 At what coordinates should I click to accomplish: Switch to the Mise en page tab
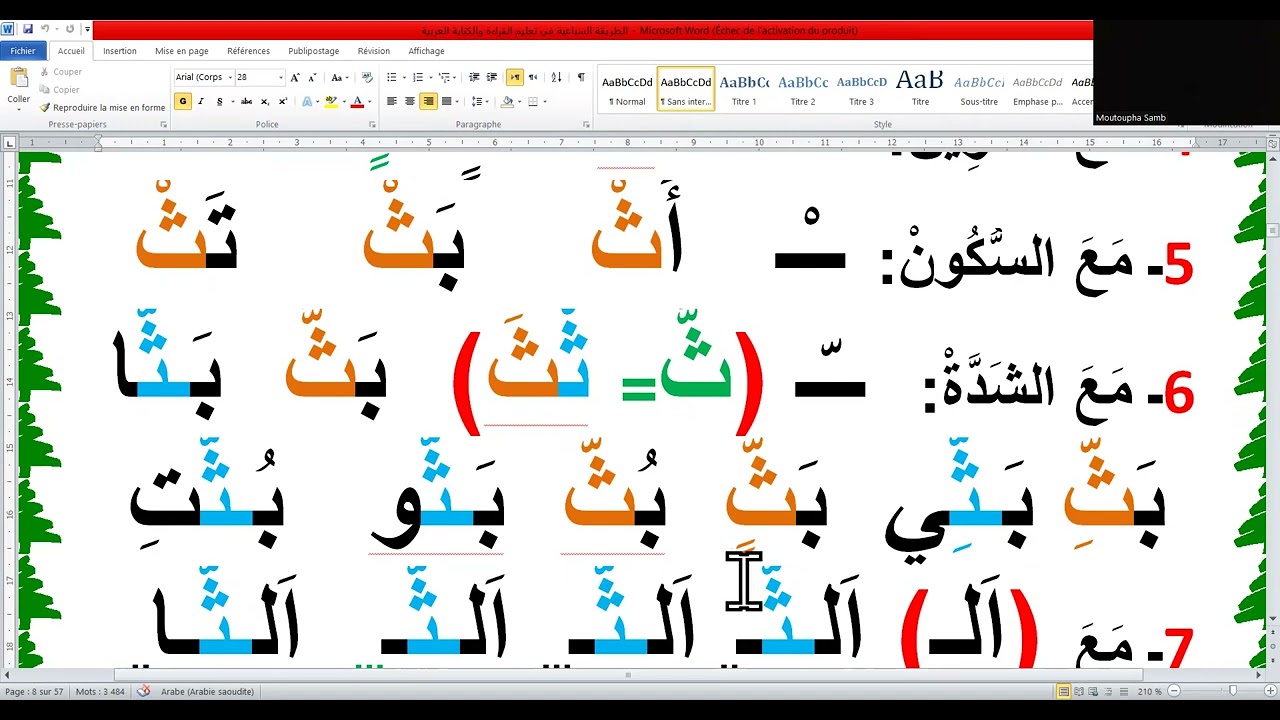click(x=182, y=51)
